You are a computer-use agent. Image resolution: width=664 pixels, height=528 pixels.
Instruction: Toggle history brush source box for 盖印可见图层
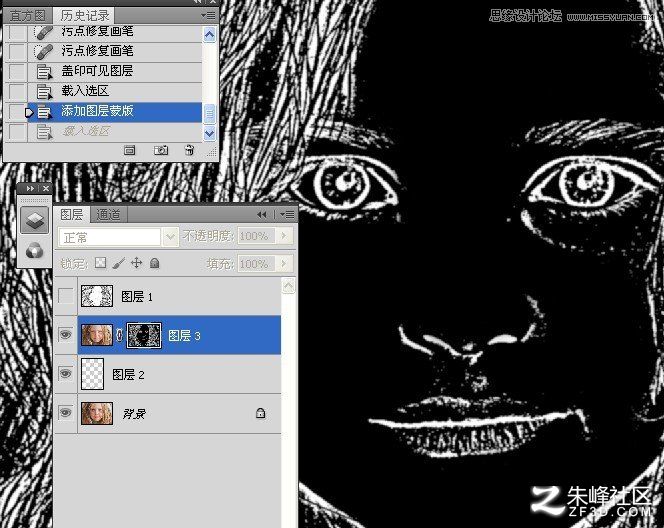16,72
